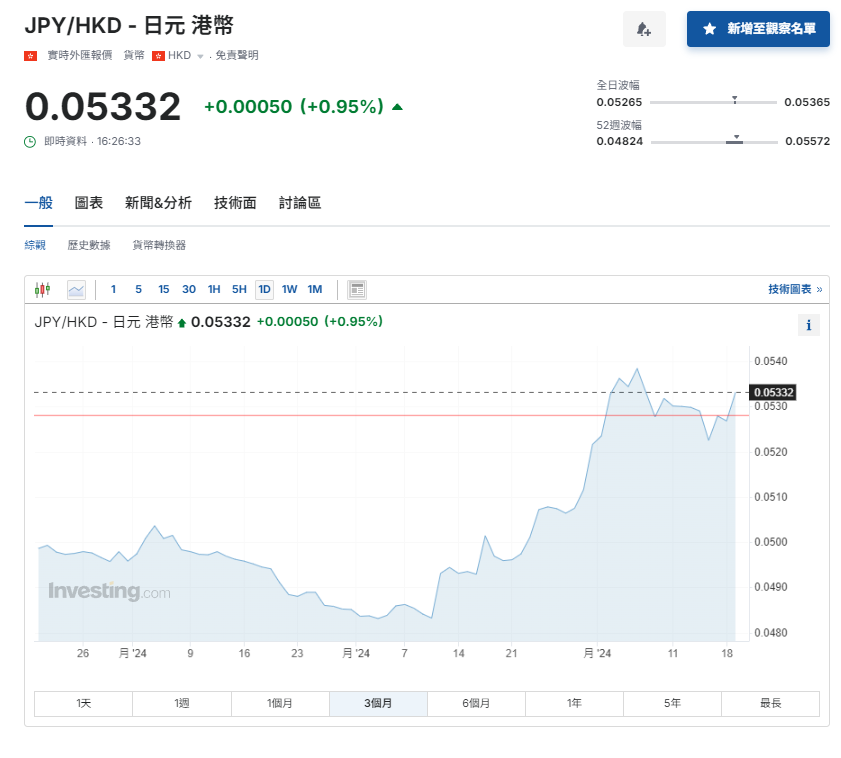841x758 pixels.
Task: Select the 最長 time range
Action: (770, 703)
